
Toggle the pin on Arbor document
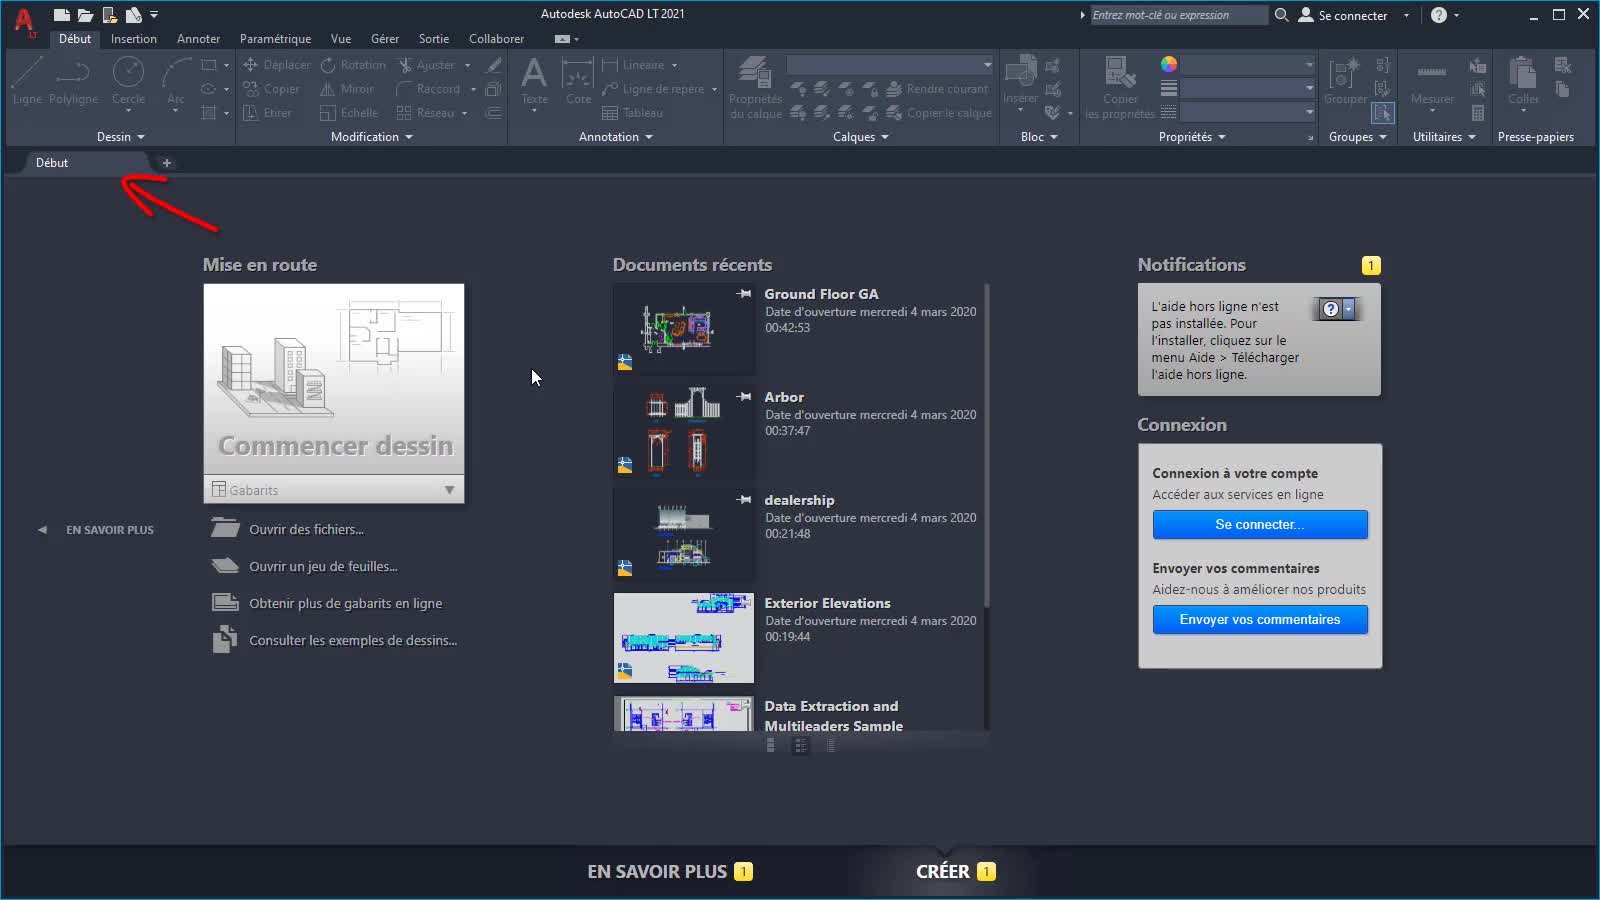tap(744, 397)
